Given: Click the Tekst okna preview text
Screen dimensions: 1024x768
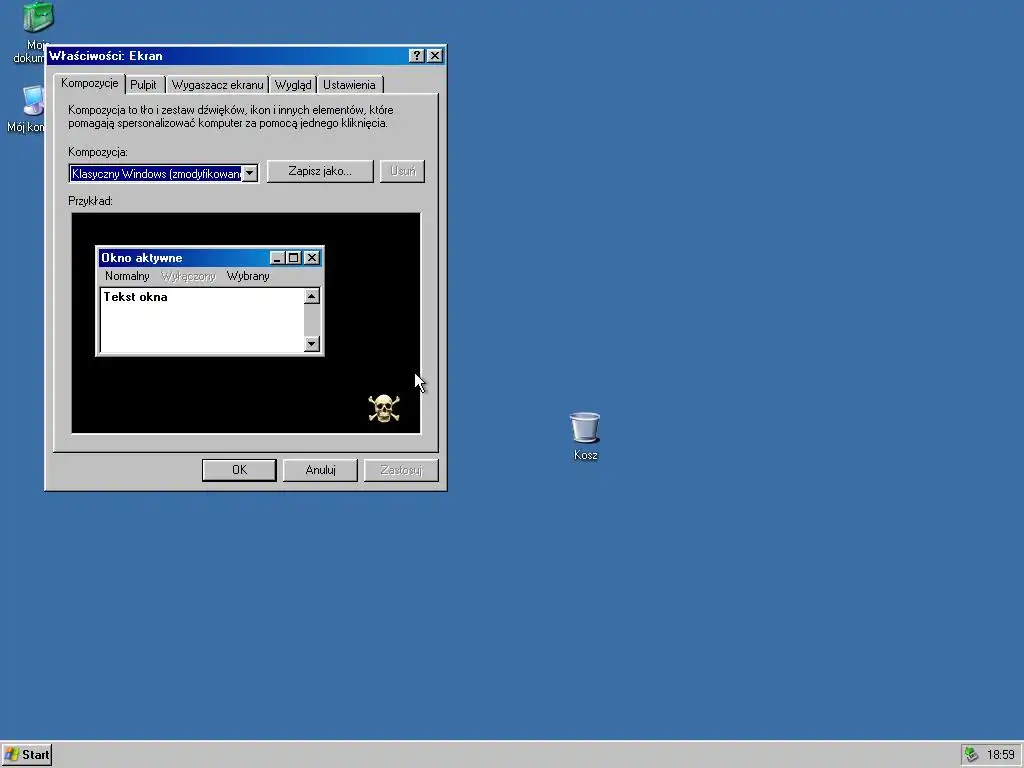Looking at the screenshot, I should 135,297.
